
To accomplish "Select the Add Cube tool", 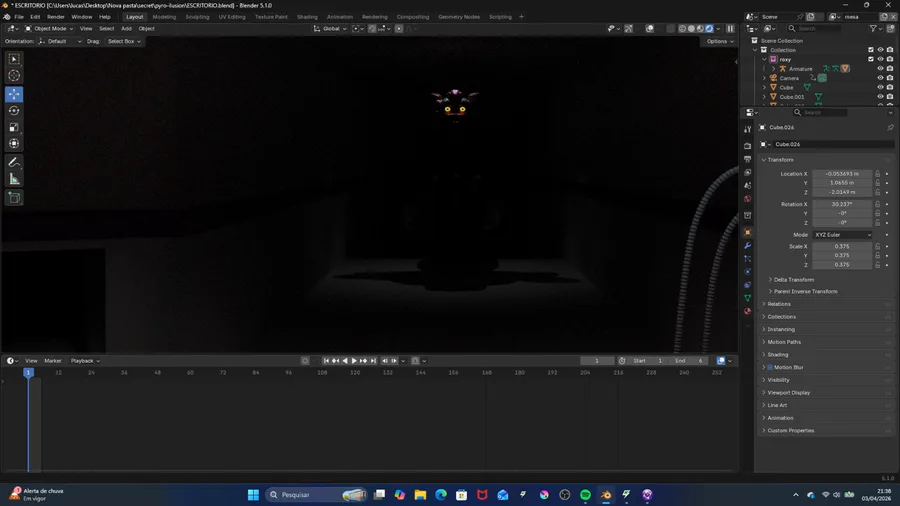I will [x=14, y=198].
